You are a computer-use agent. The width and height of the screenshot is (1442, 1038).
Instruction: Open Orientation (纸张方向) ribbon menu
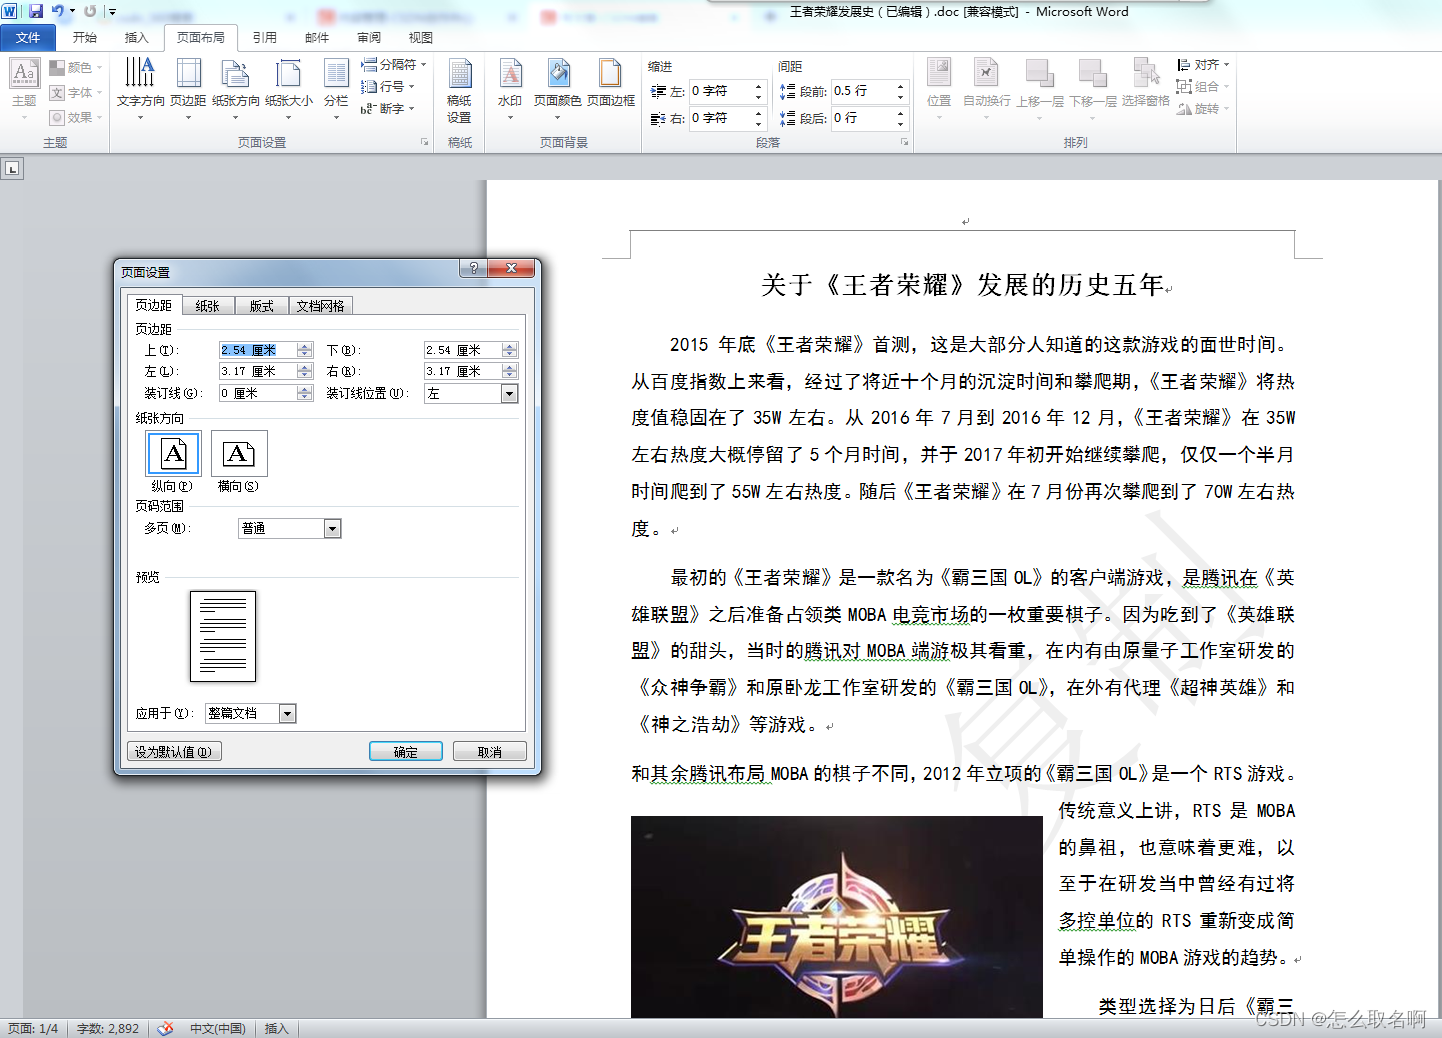236,89
